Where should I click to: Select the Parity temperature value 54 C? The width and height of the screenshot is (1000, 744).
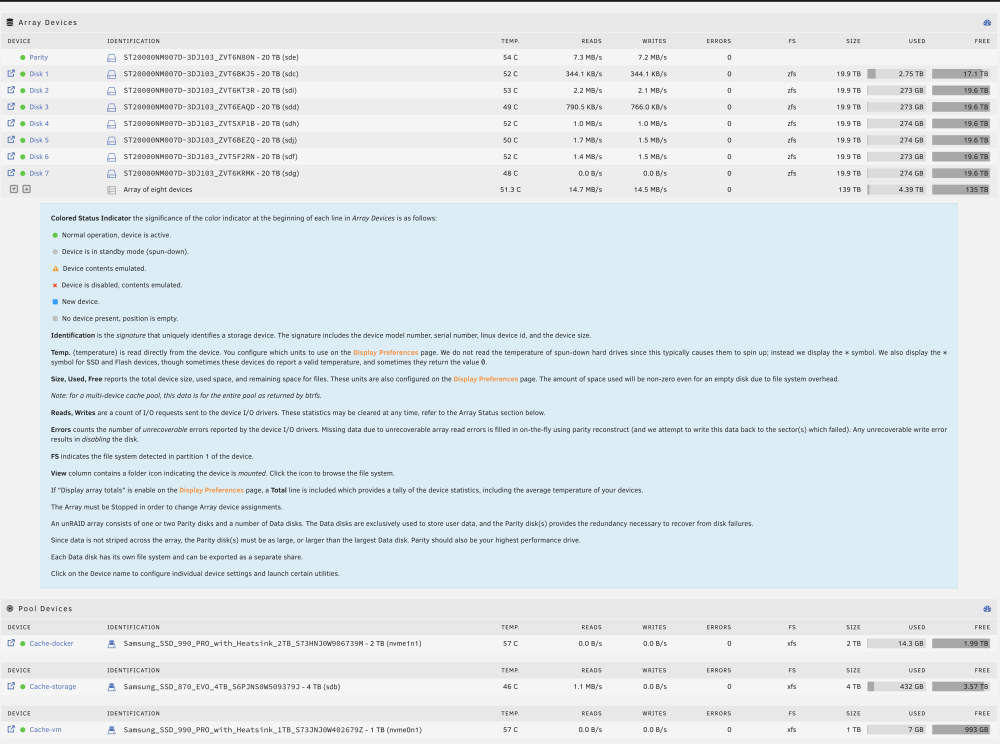pos(510,57)
